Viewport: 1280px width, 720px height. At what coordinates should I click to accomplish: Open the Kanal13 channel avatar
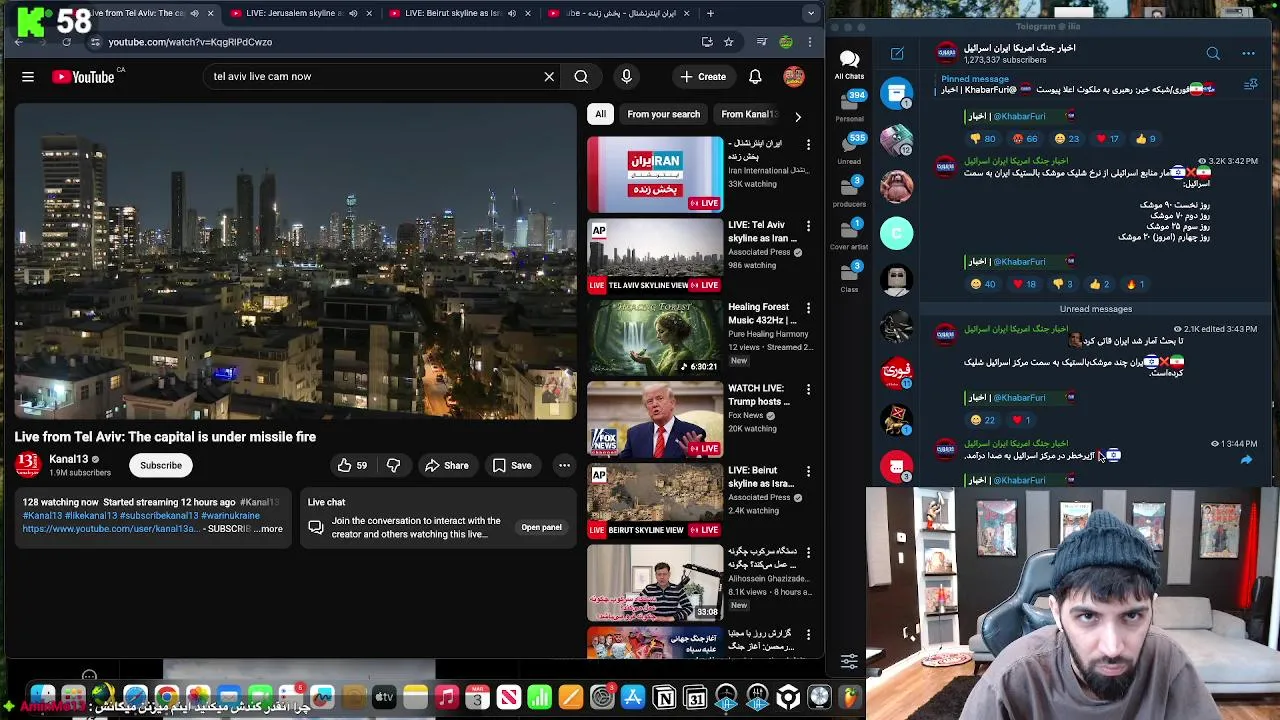pos(28,465)
